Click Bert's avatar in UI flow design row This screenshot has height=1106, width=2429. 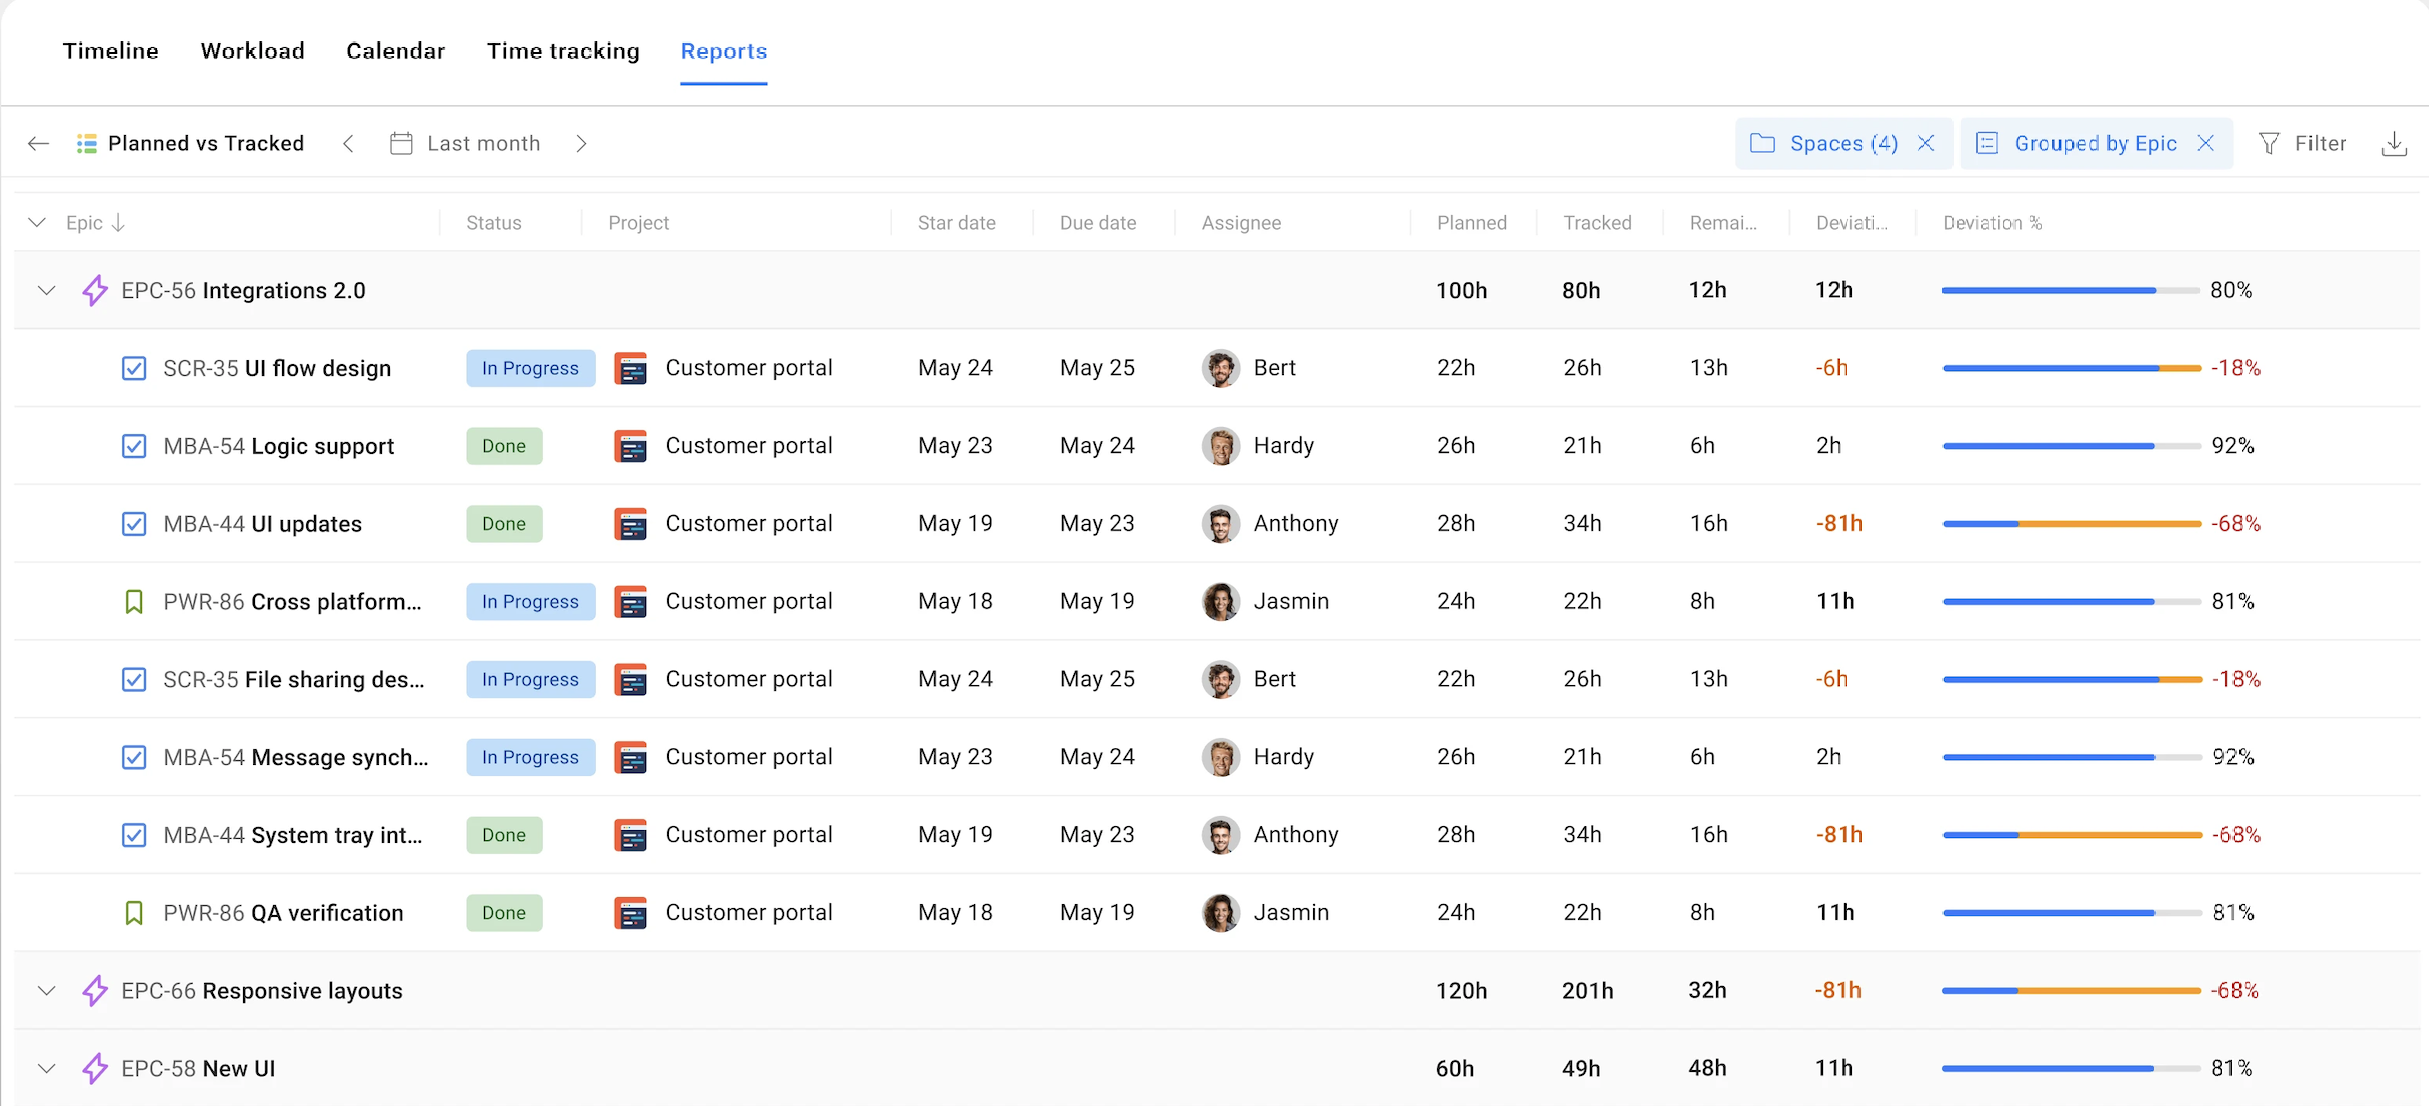(x=1220, y=369)
